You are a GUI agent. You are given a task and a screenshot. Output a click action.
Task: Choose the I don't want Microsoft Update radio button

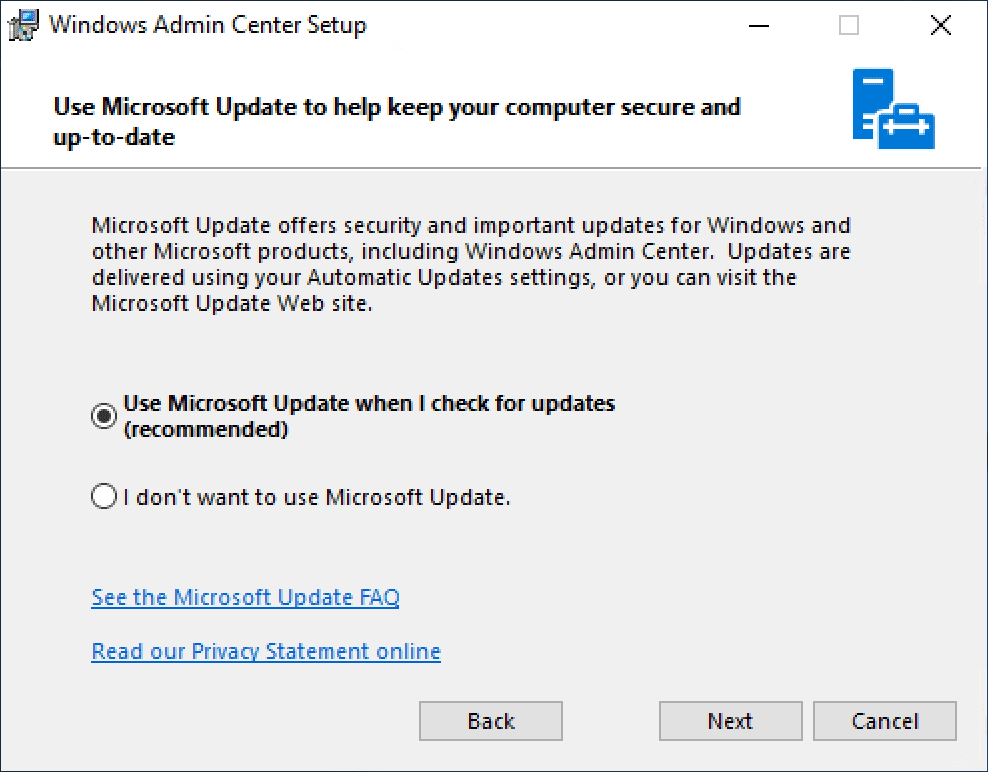[104, 496]
